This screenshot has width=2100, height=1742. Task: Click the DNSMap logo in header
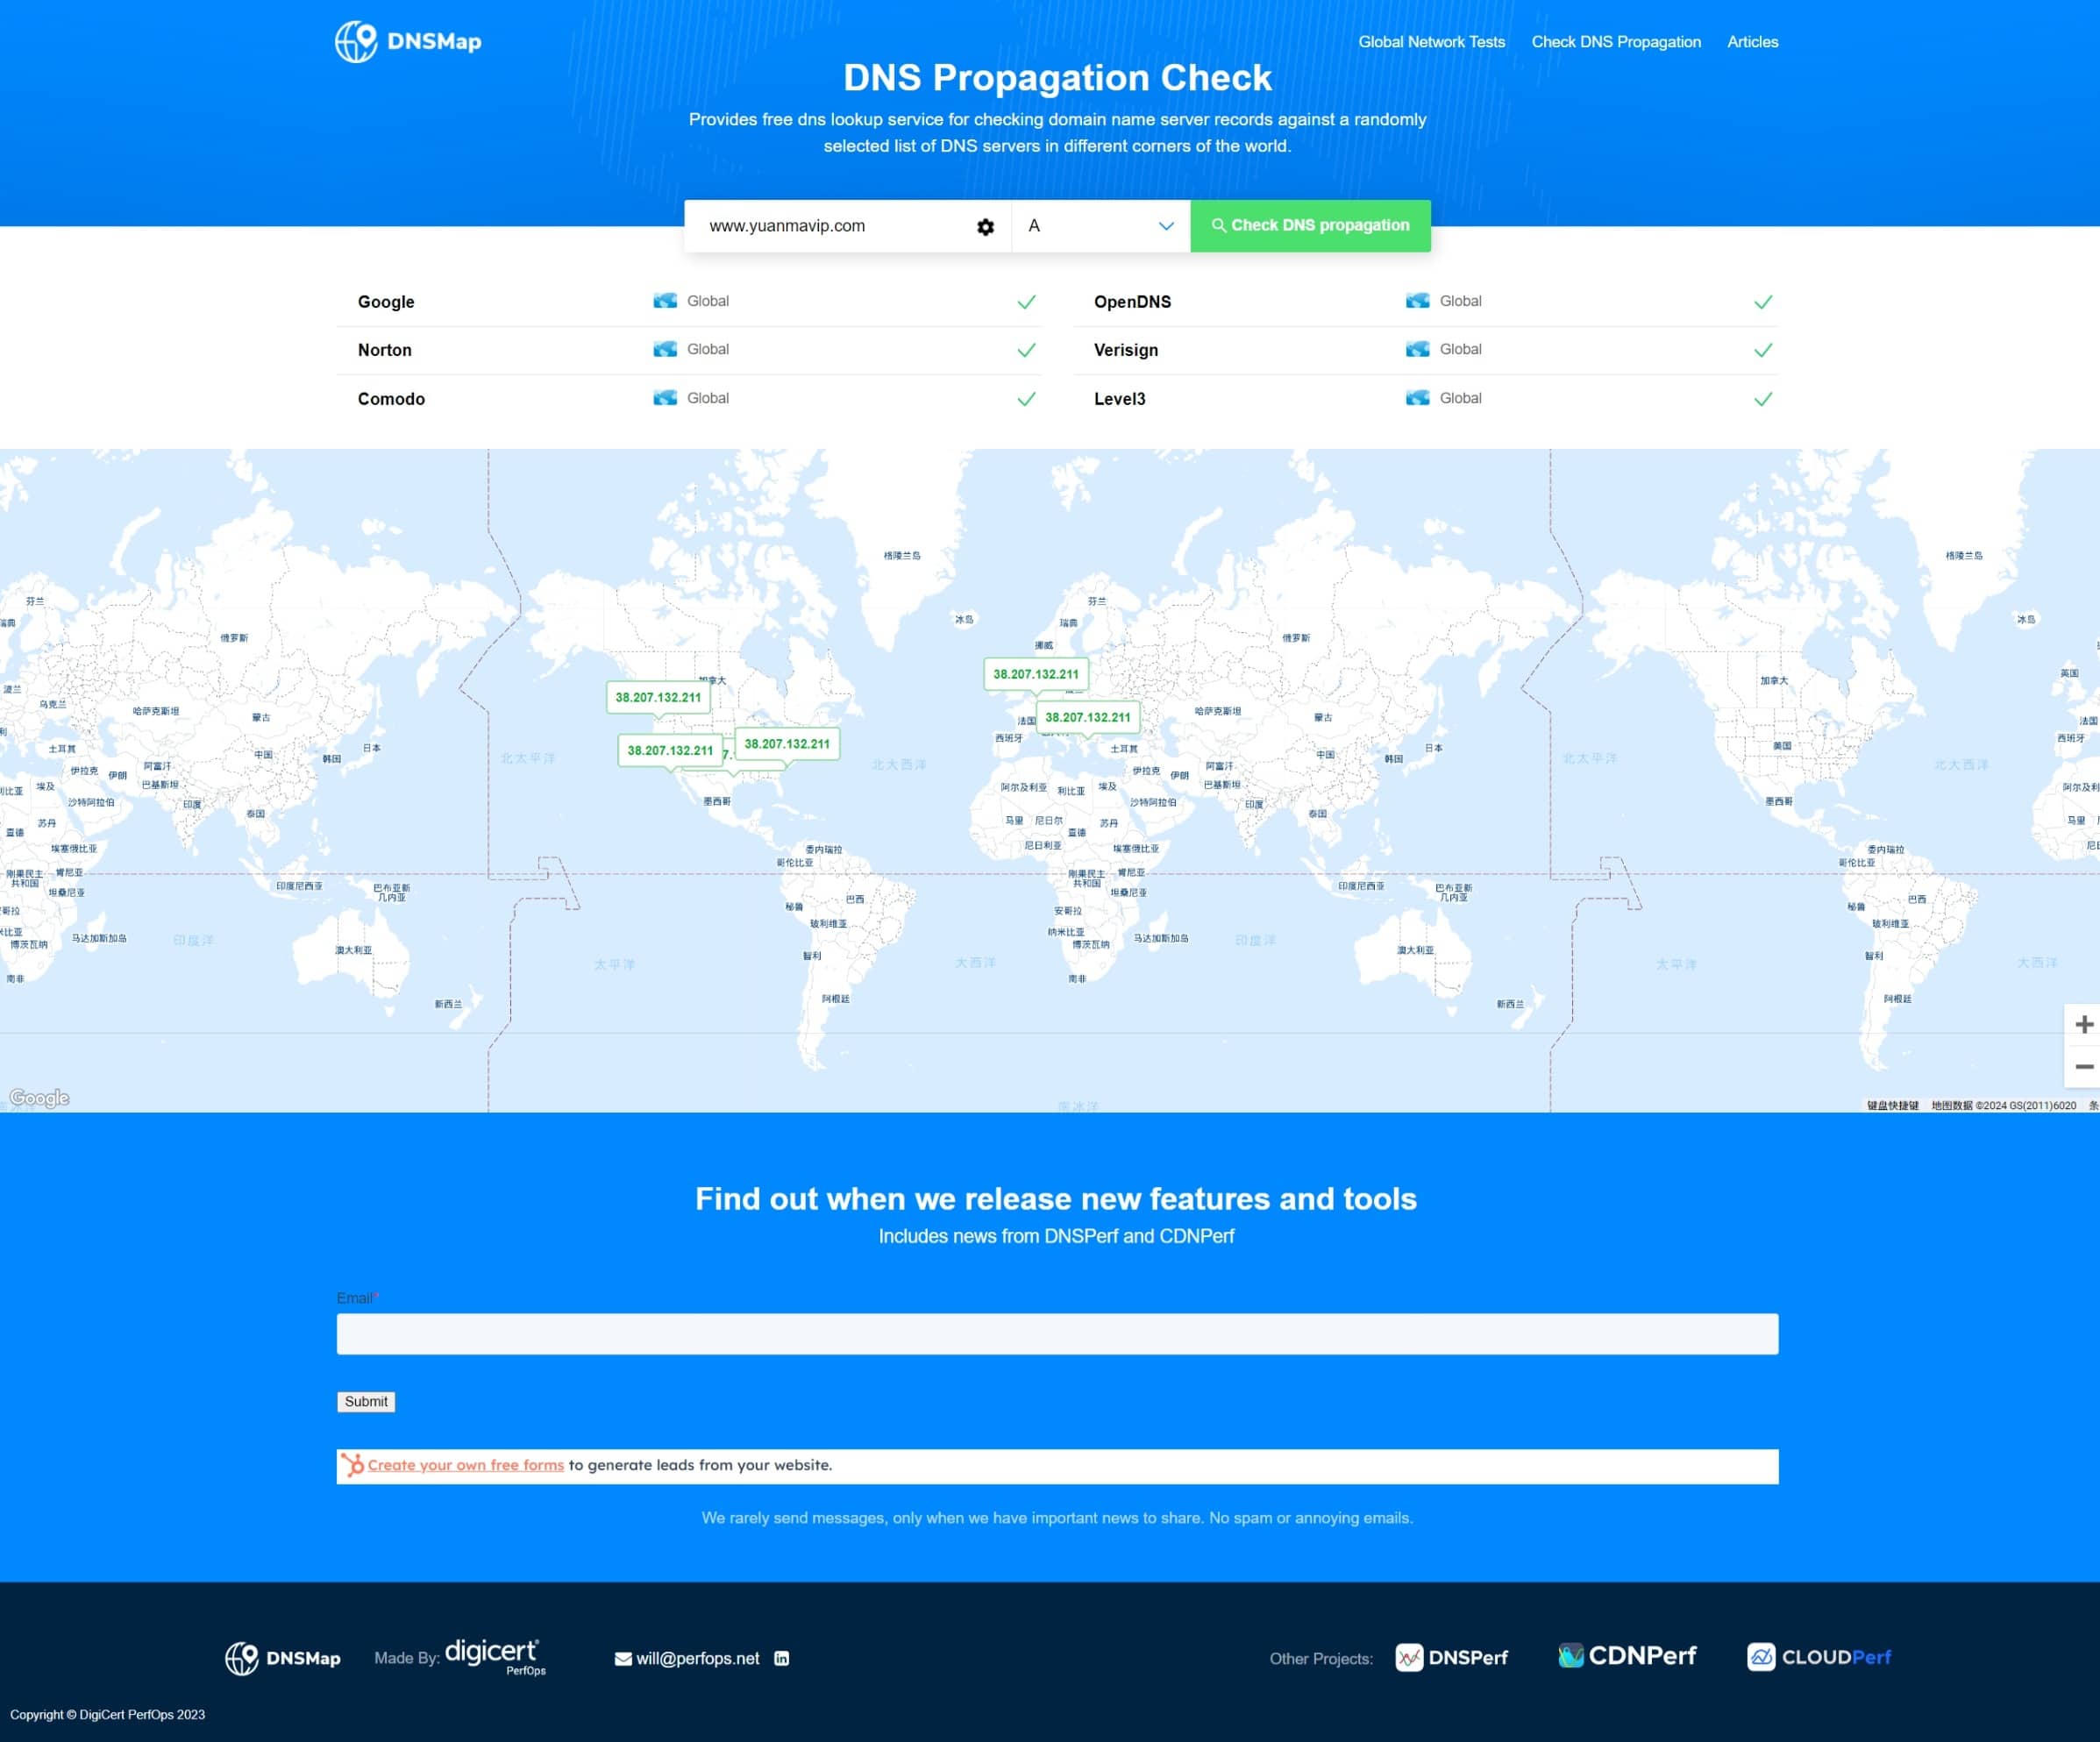point(408,42)
